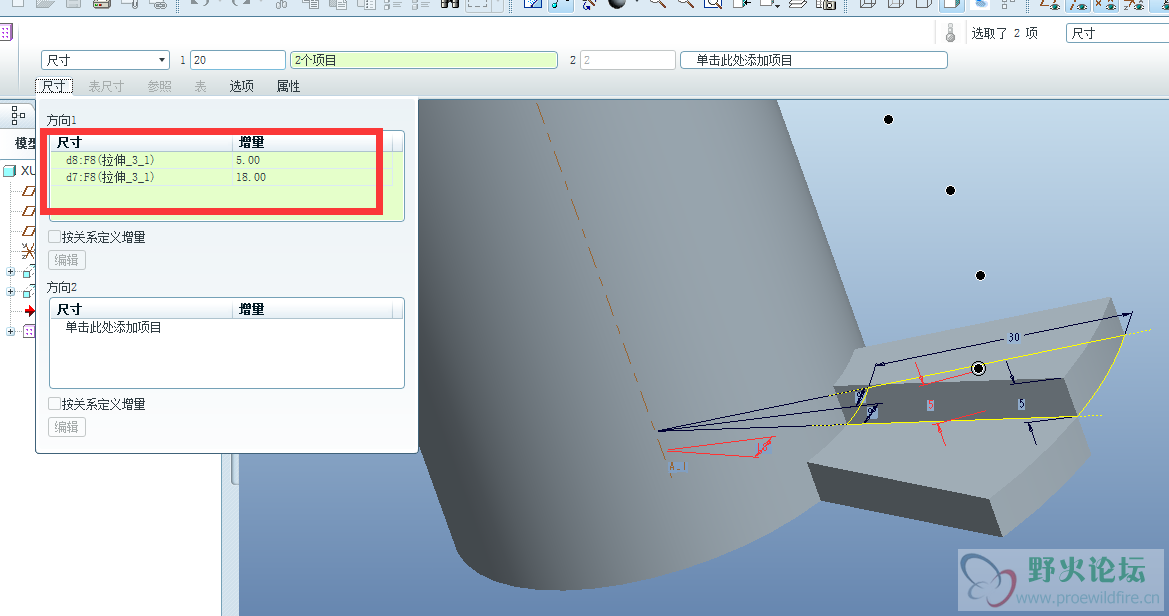
Task: Select the coordinate system tree item
Action: (28, 251)
